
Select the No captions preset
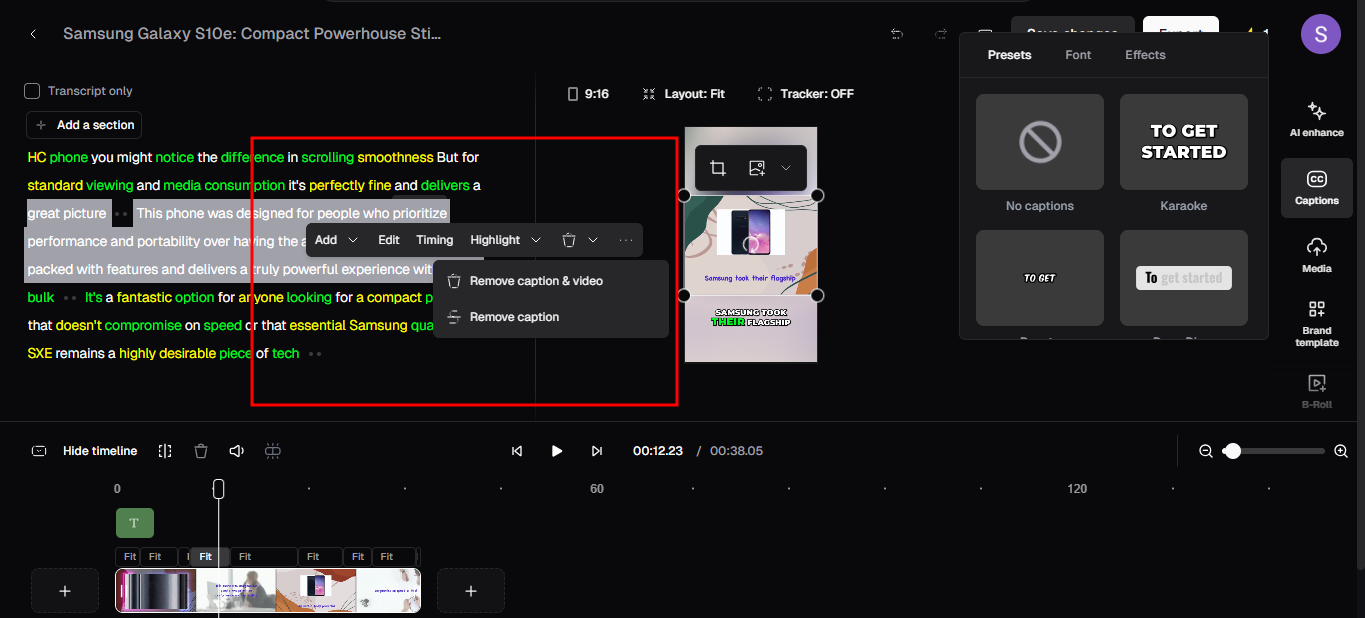coord(1040,142)
